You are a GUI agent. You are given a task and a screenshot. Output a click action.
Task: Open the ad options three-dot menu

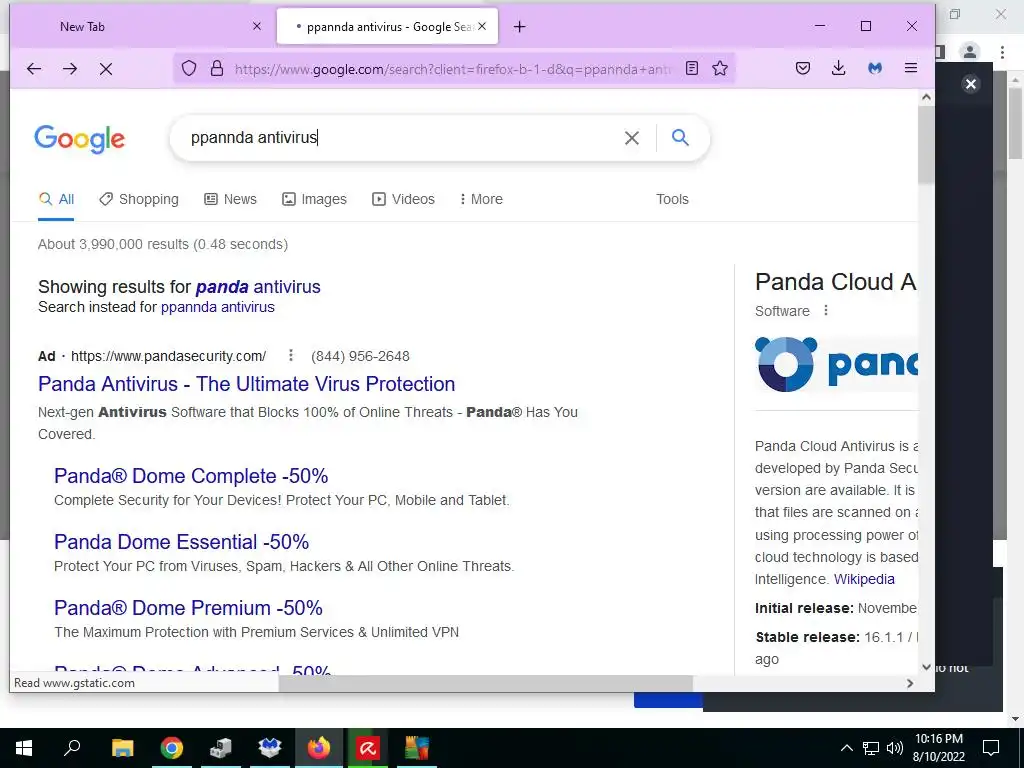click(291, 355)
